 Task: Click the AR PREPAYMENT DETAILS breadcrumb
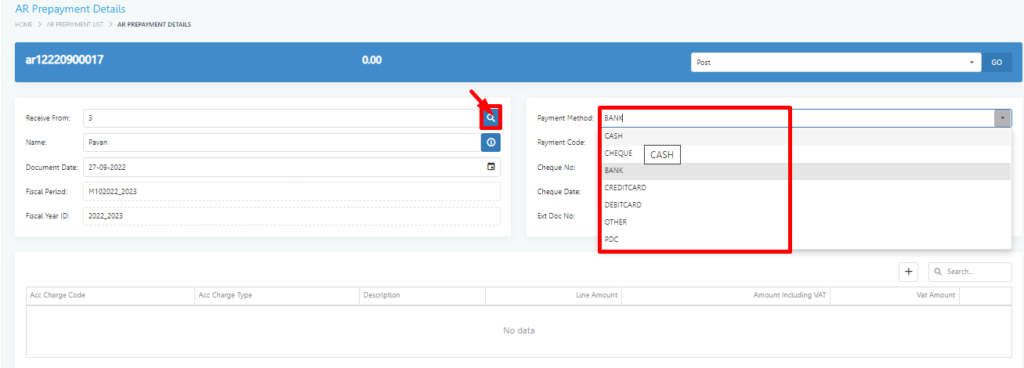[154, 24]
